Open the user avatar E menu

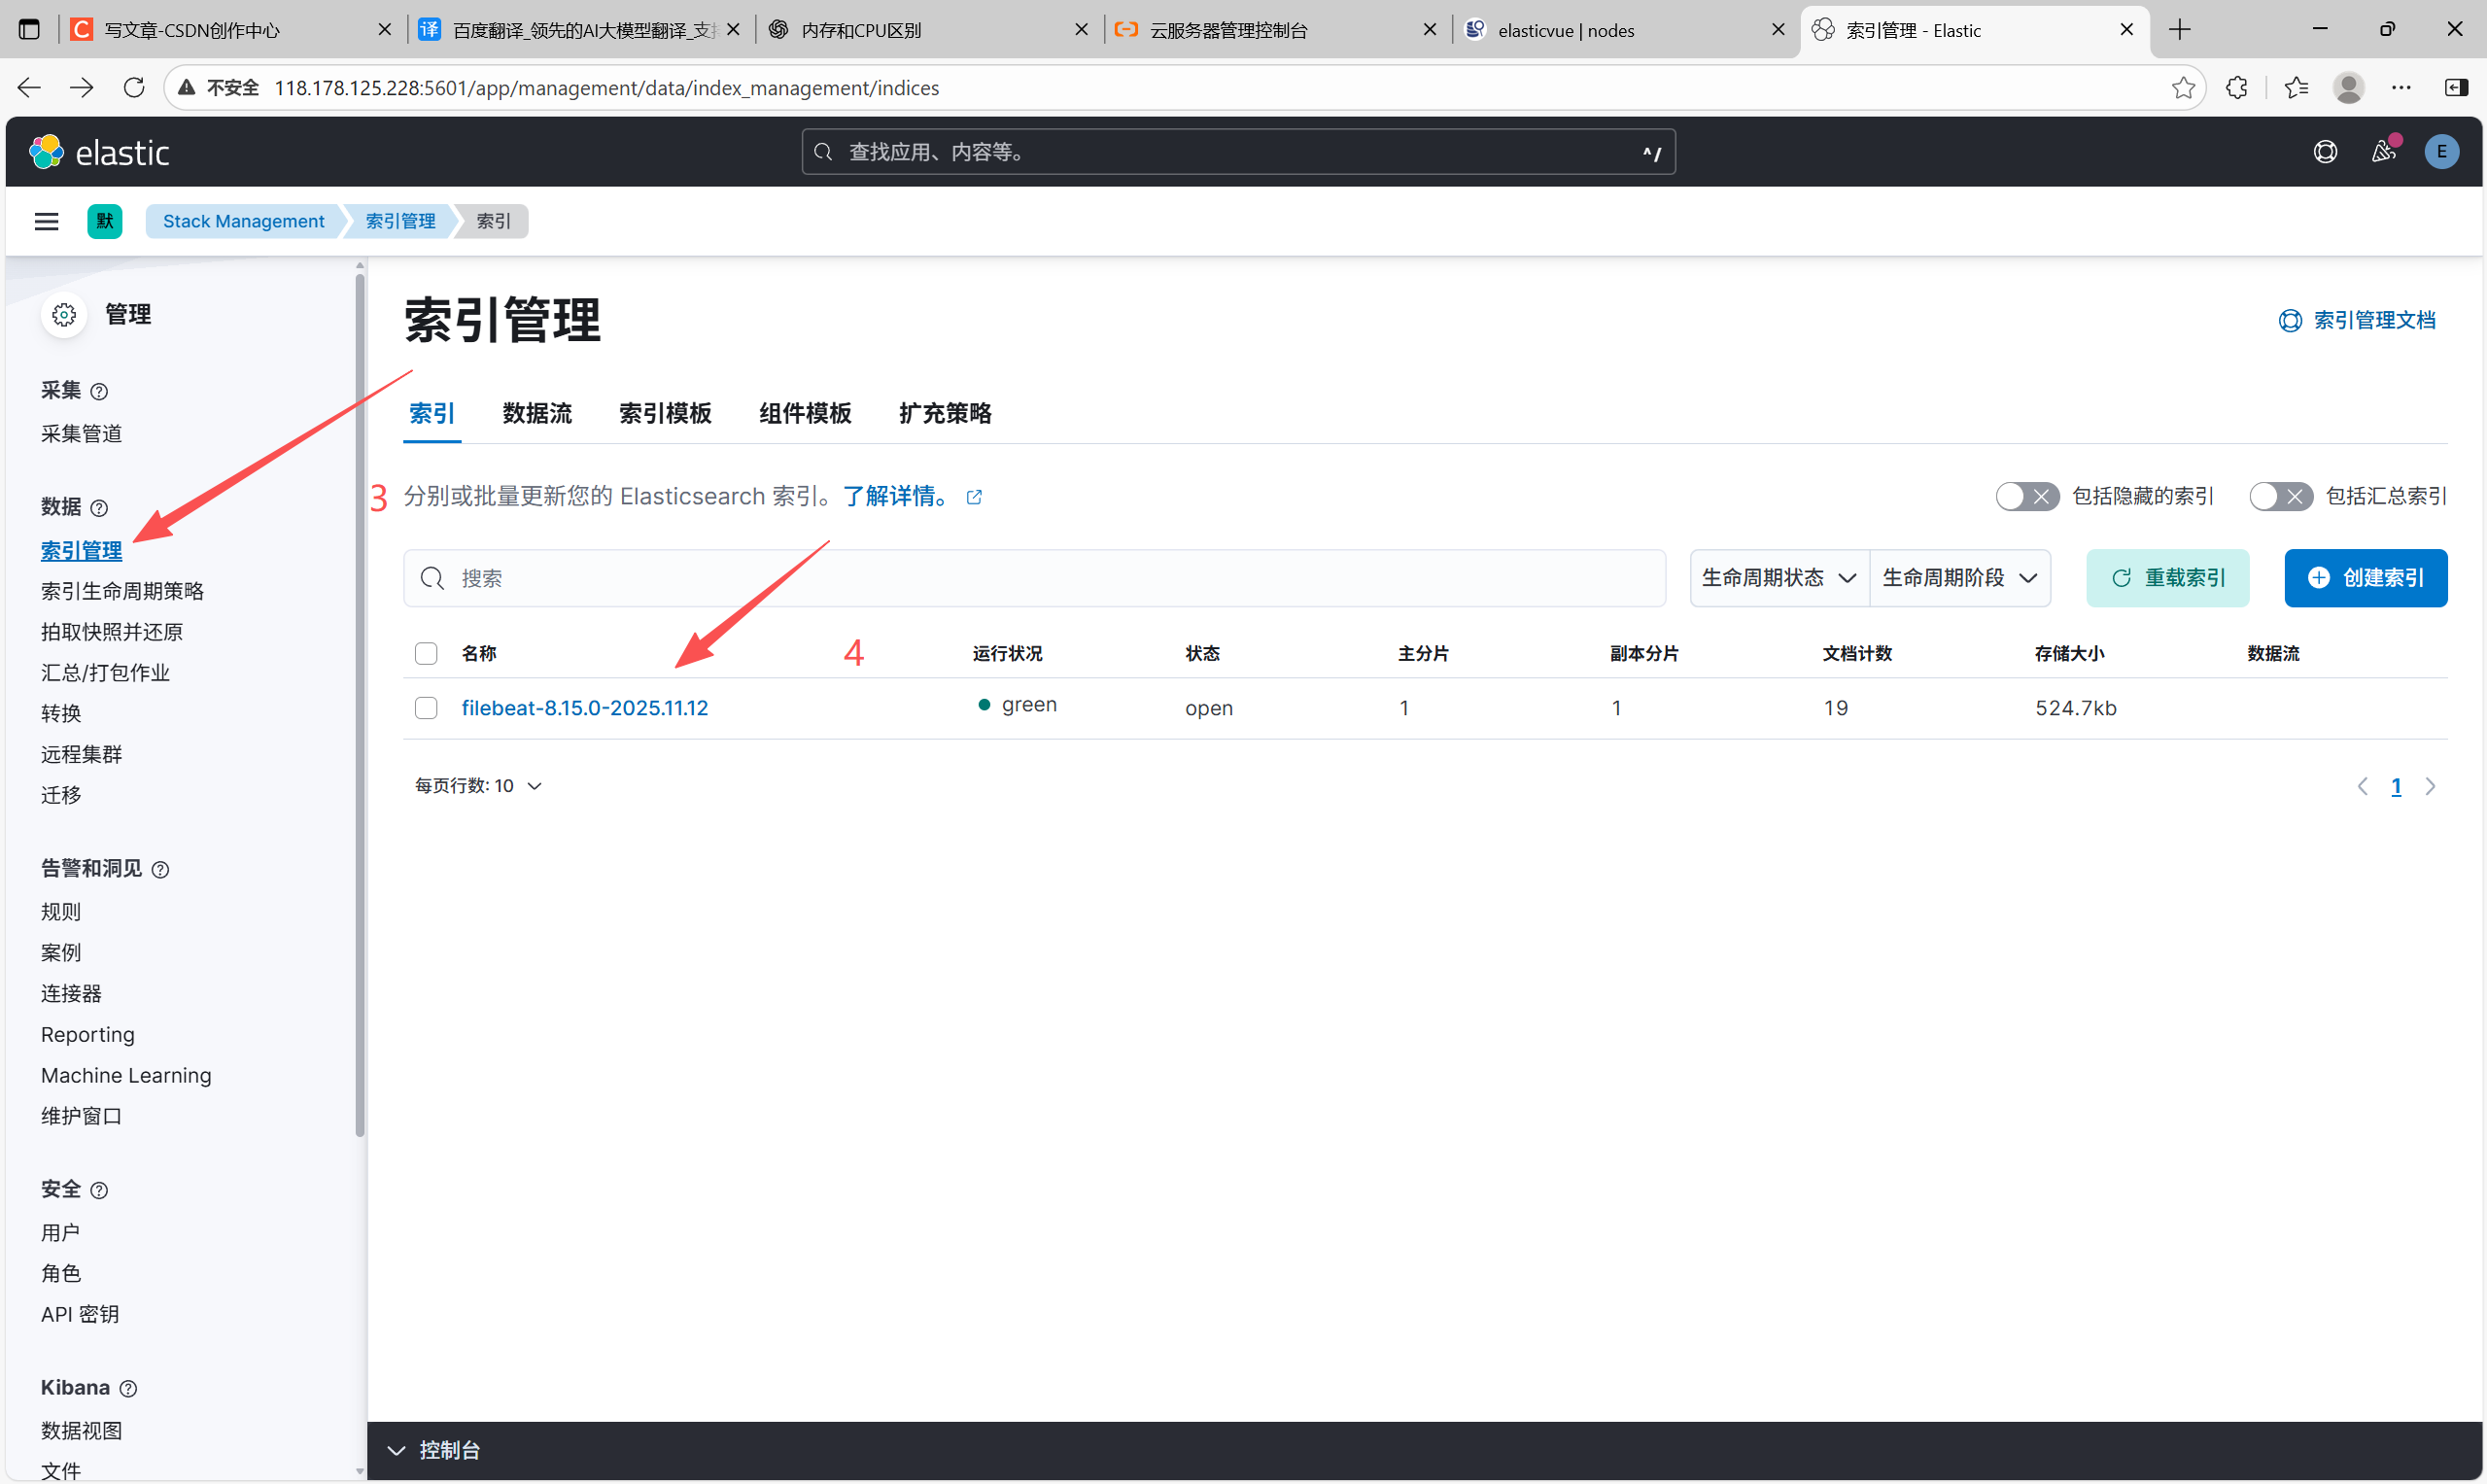point(2441,152)
